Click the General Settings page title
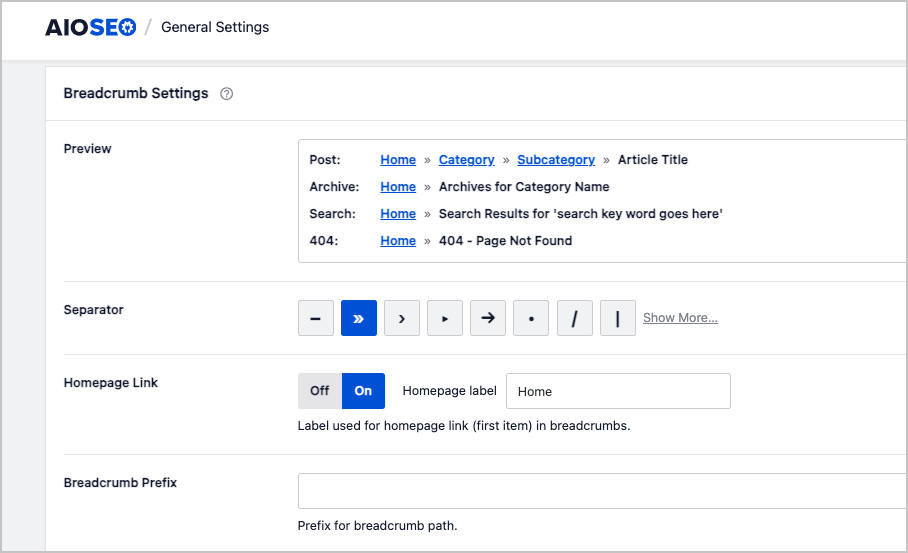908x553 pixels. click(x=215, y=27)
